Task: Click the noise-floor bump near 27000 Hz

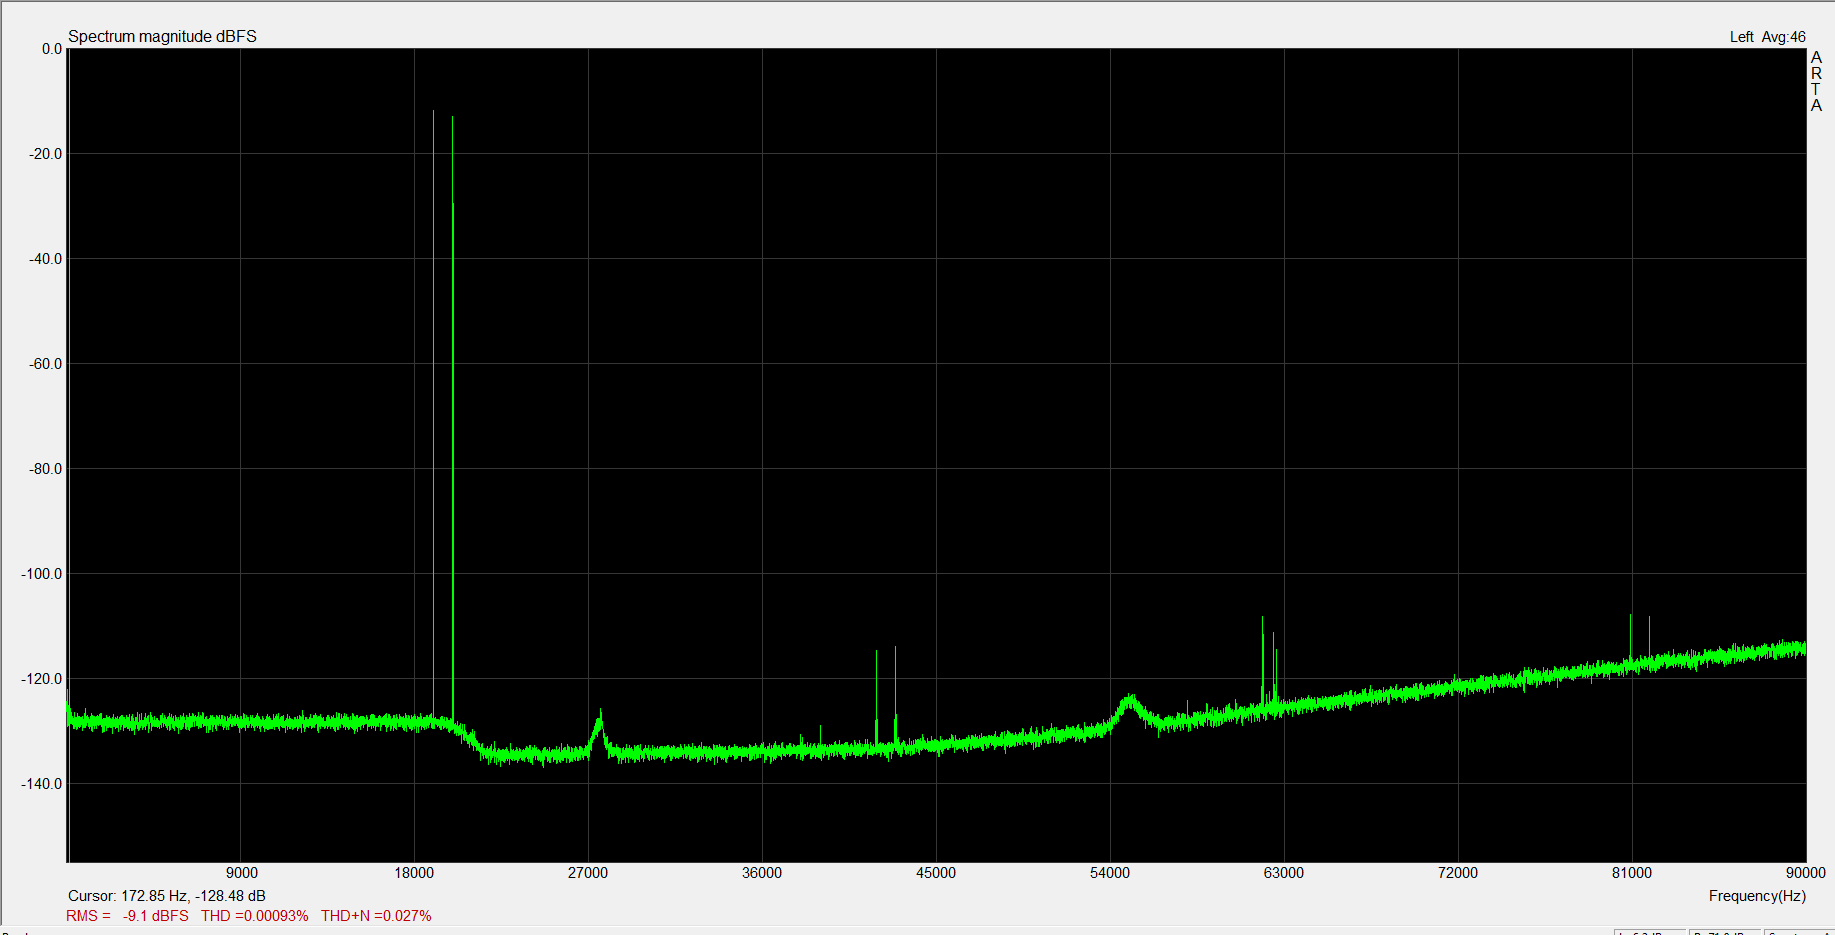Action: click(599, 733)
